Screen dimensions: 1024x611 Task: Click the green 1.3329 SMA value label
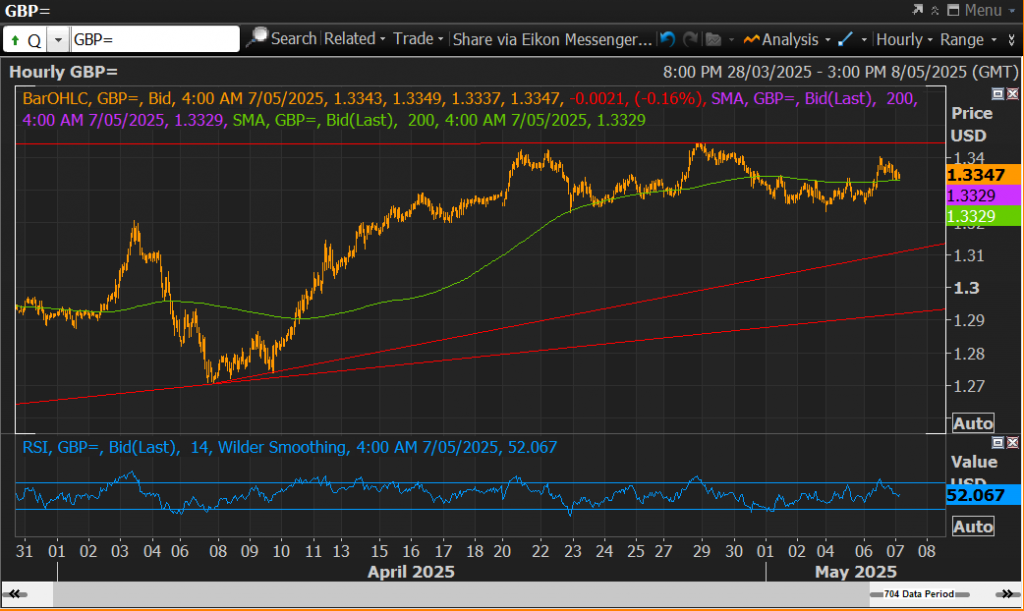tap(983, 216)
